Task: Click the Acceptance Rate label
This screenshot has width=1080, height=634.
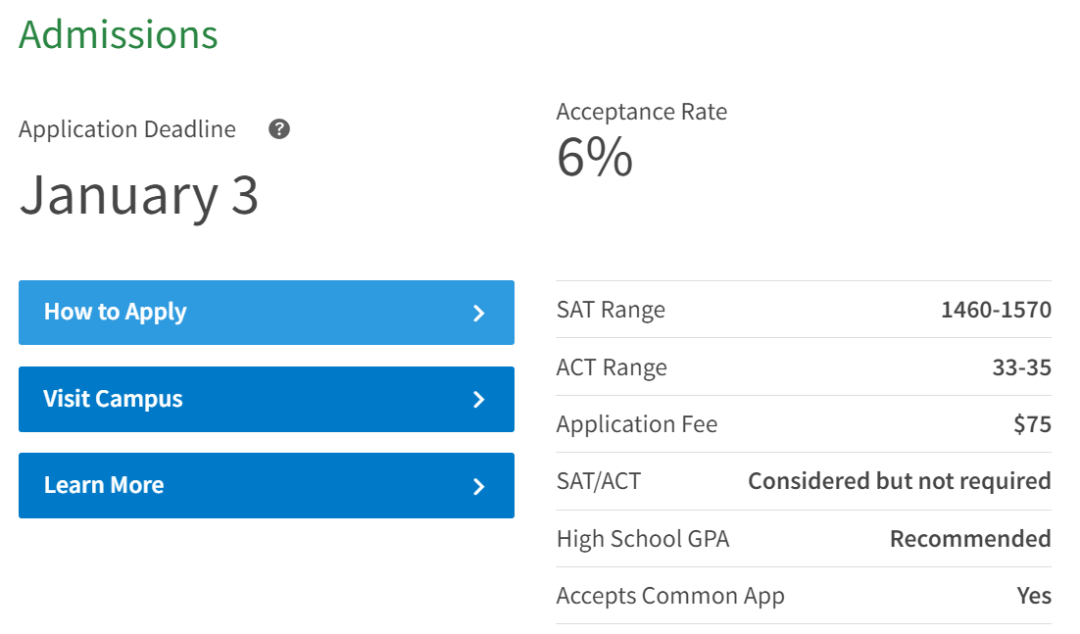Action: (x=641, y=112)
